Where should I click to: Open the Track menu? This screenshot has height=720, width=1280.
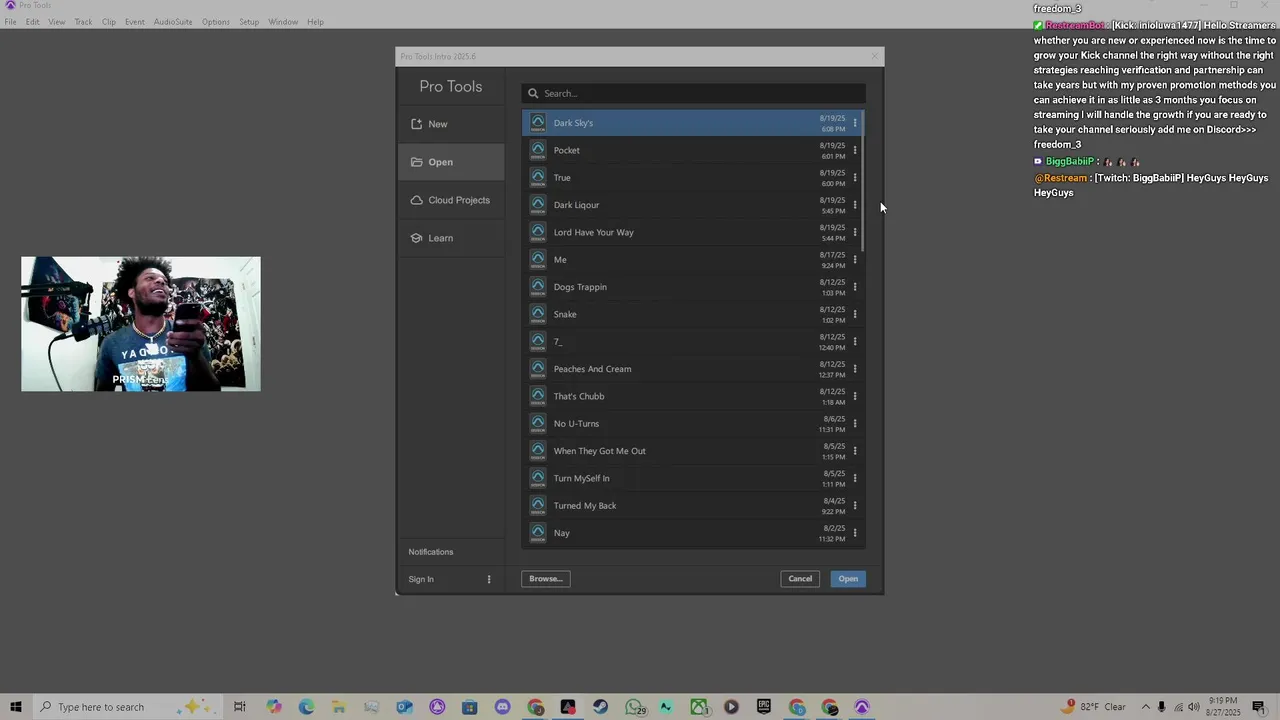tap(83, 22)
